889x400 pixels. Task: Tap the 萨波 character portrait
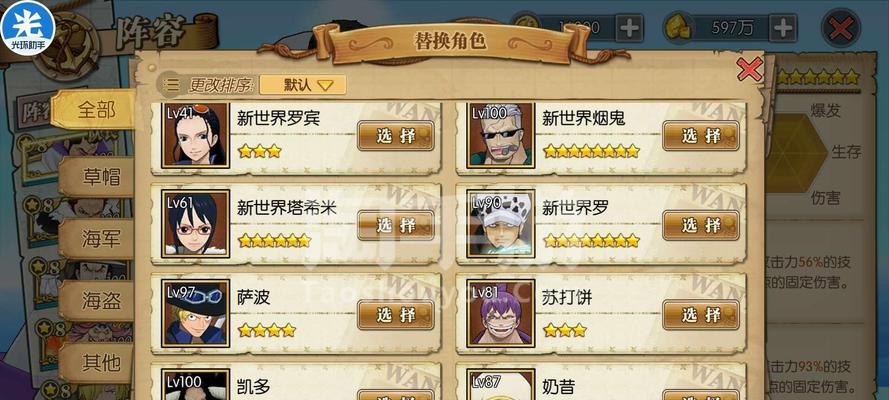[x=195, y=313]
